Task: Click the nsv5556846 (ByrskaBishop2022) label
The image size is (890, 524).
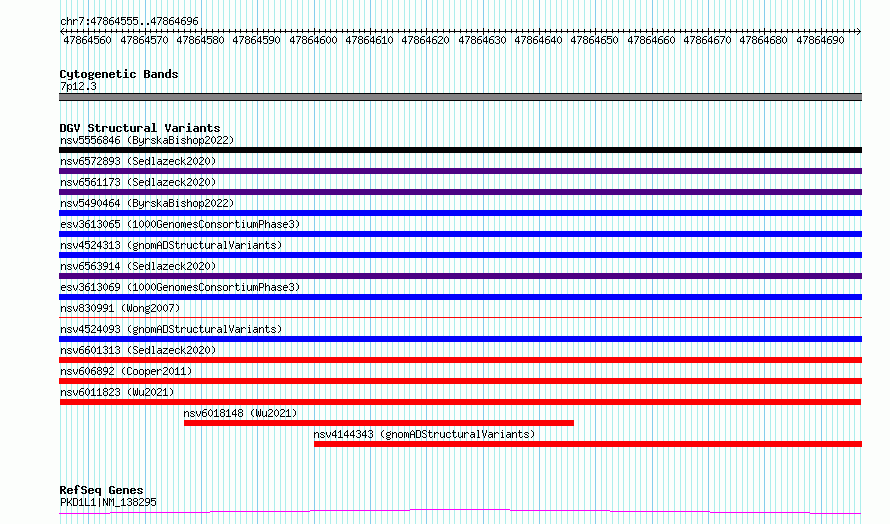Action: pos(147,140)
